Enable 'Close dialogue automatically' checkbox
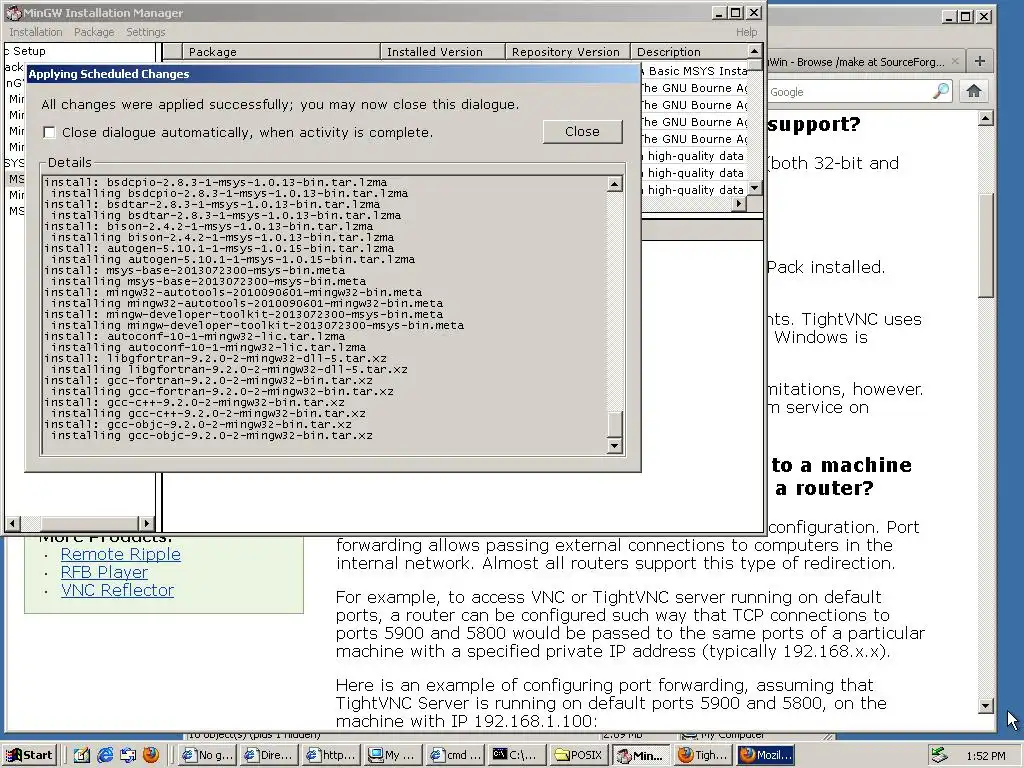This screenshot has width=1024, height=768. (49, 133)
